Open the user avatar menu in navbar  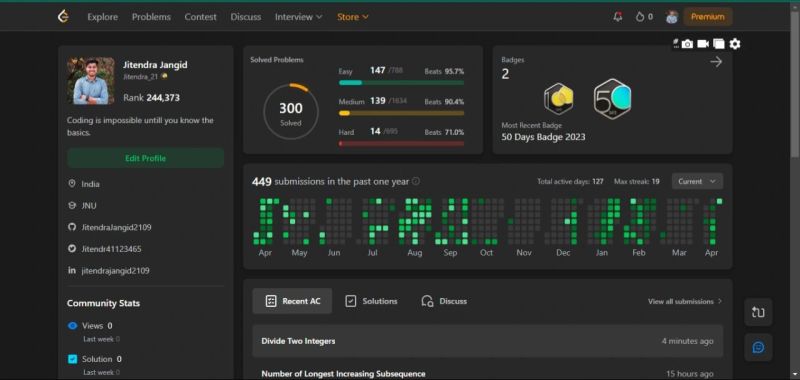click(671, 17)
